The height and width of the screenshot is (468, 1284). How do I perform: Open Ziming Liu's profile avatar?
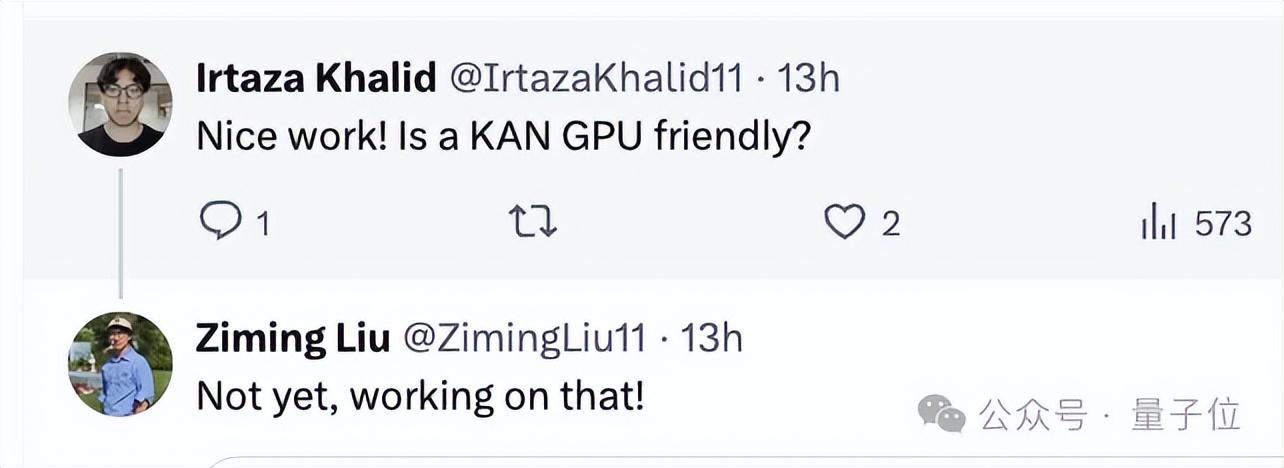(x=120, y=364)
